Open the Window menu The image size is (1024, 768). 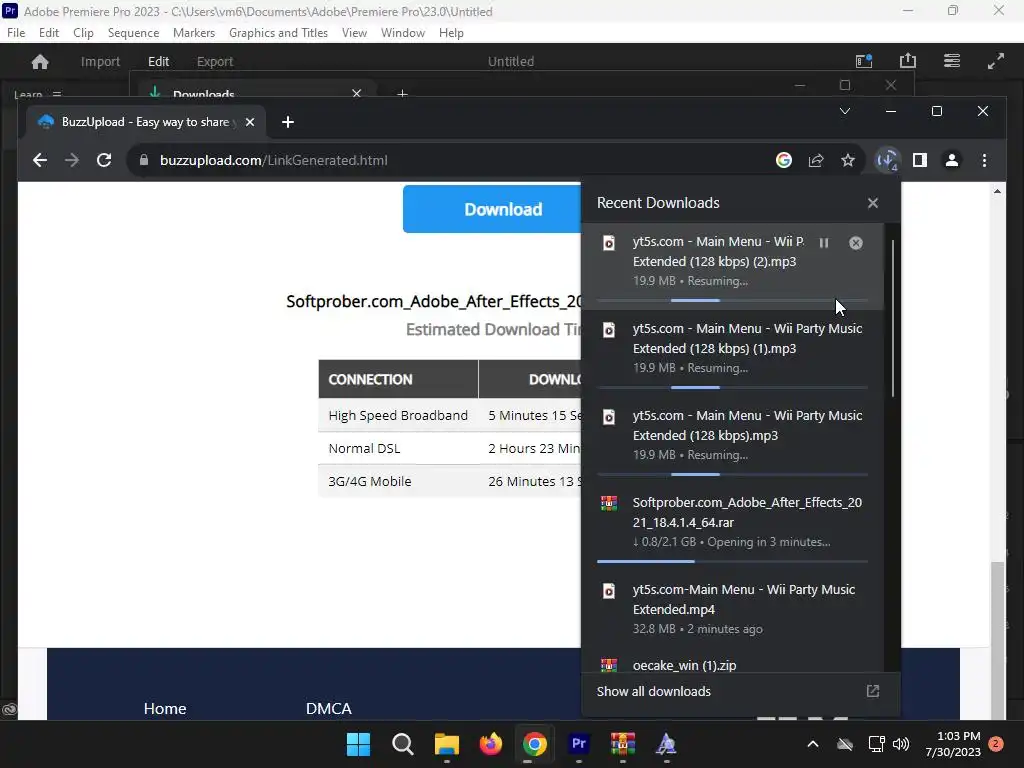tap(402, 33)
